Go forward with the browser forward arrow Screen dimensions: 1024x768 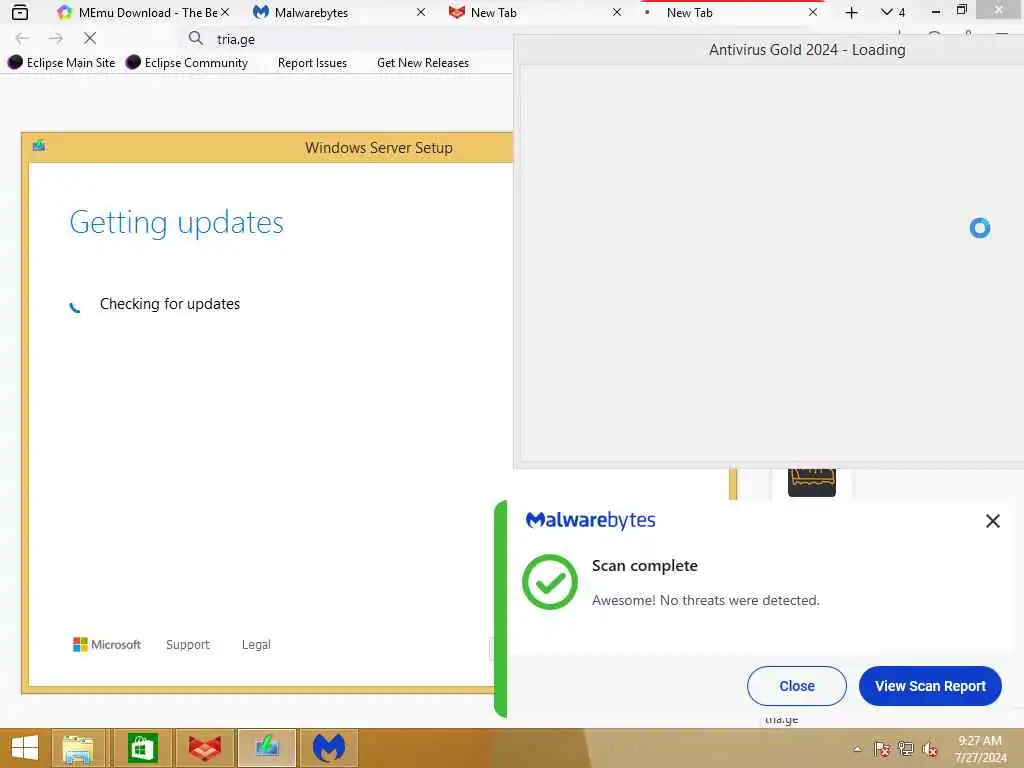(x=56, y=39)
